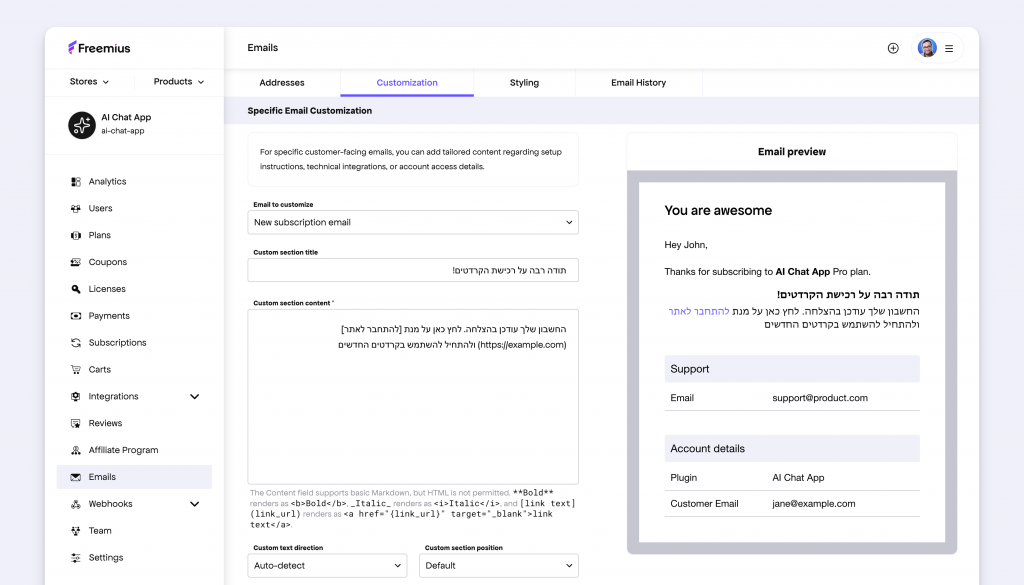Click the Email preview title
The height and width of the screenshot is (585, 1024).
[792, 151]
